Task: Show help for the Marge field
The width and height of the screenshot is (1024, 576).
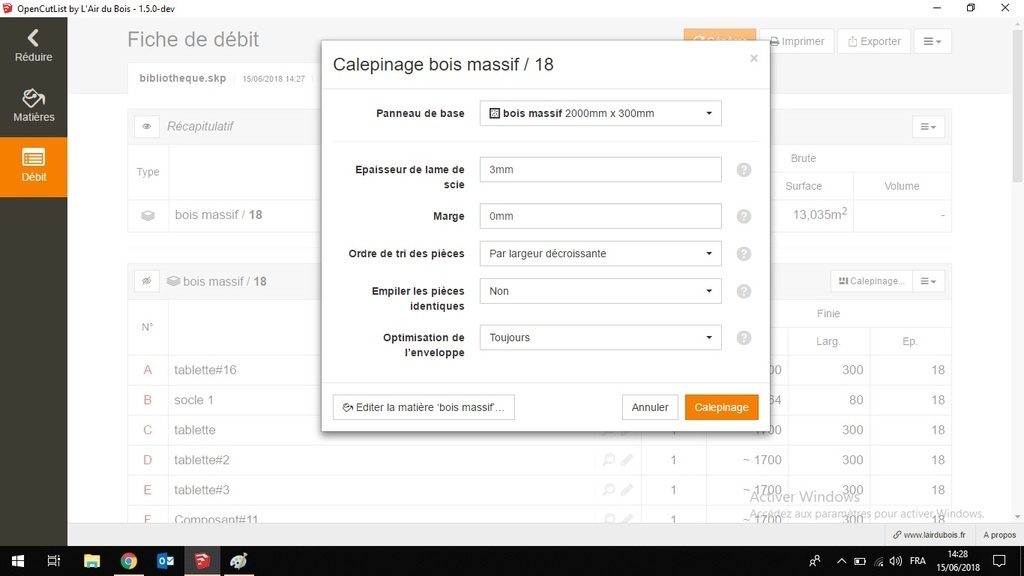Action: (x=743, y=216)
